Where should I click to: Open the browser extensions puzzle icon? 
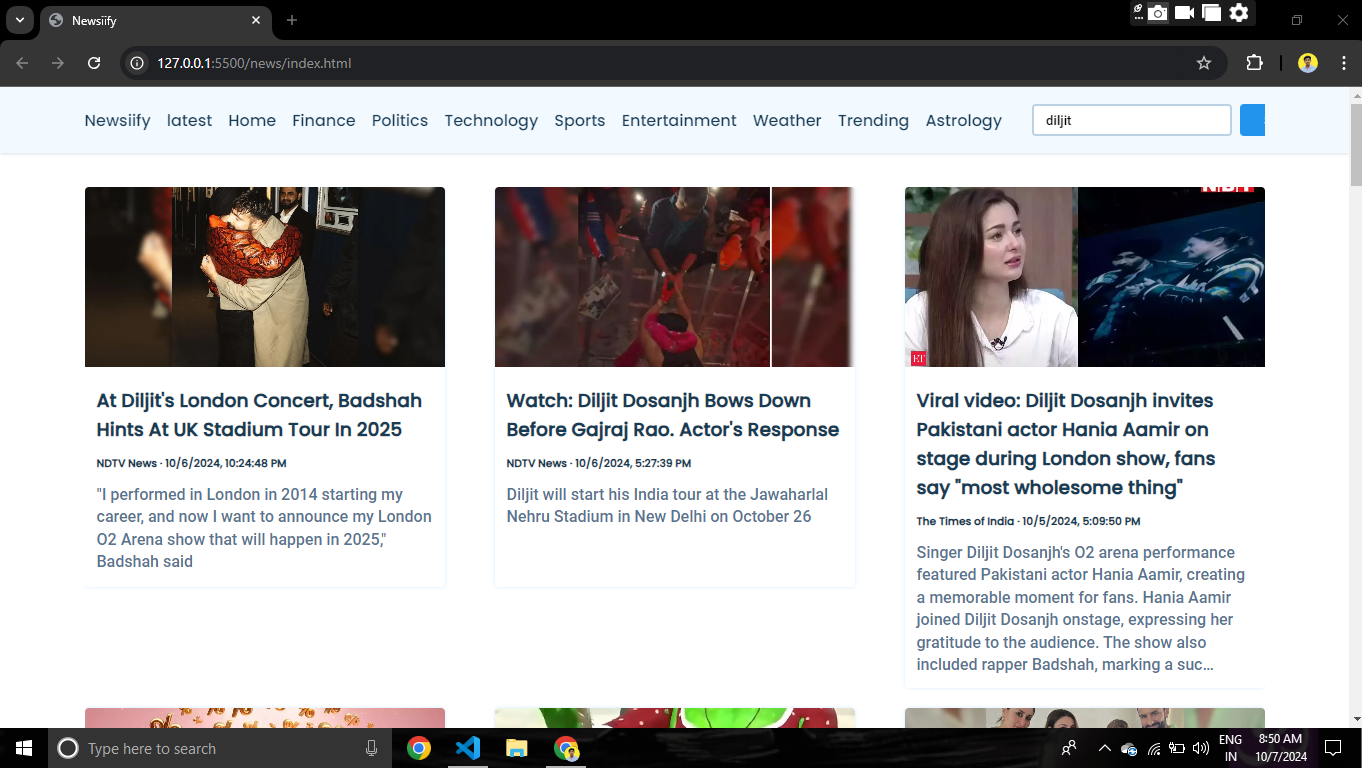coord(1254,63)
